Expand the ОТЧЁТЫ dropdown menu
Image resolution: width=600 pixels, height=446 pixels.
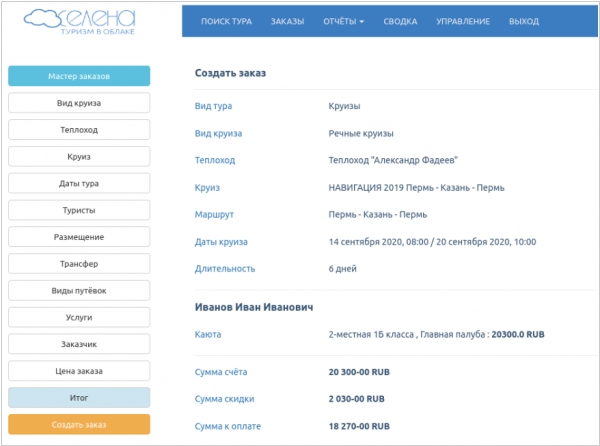[x=344, y=21]
